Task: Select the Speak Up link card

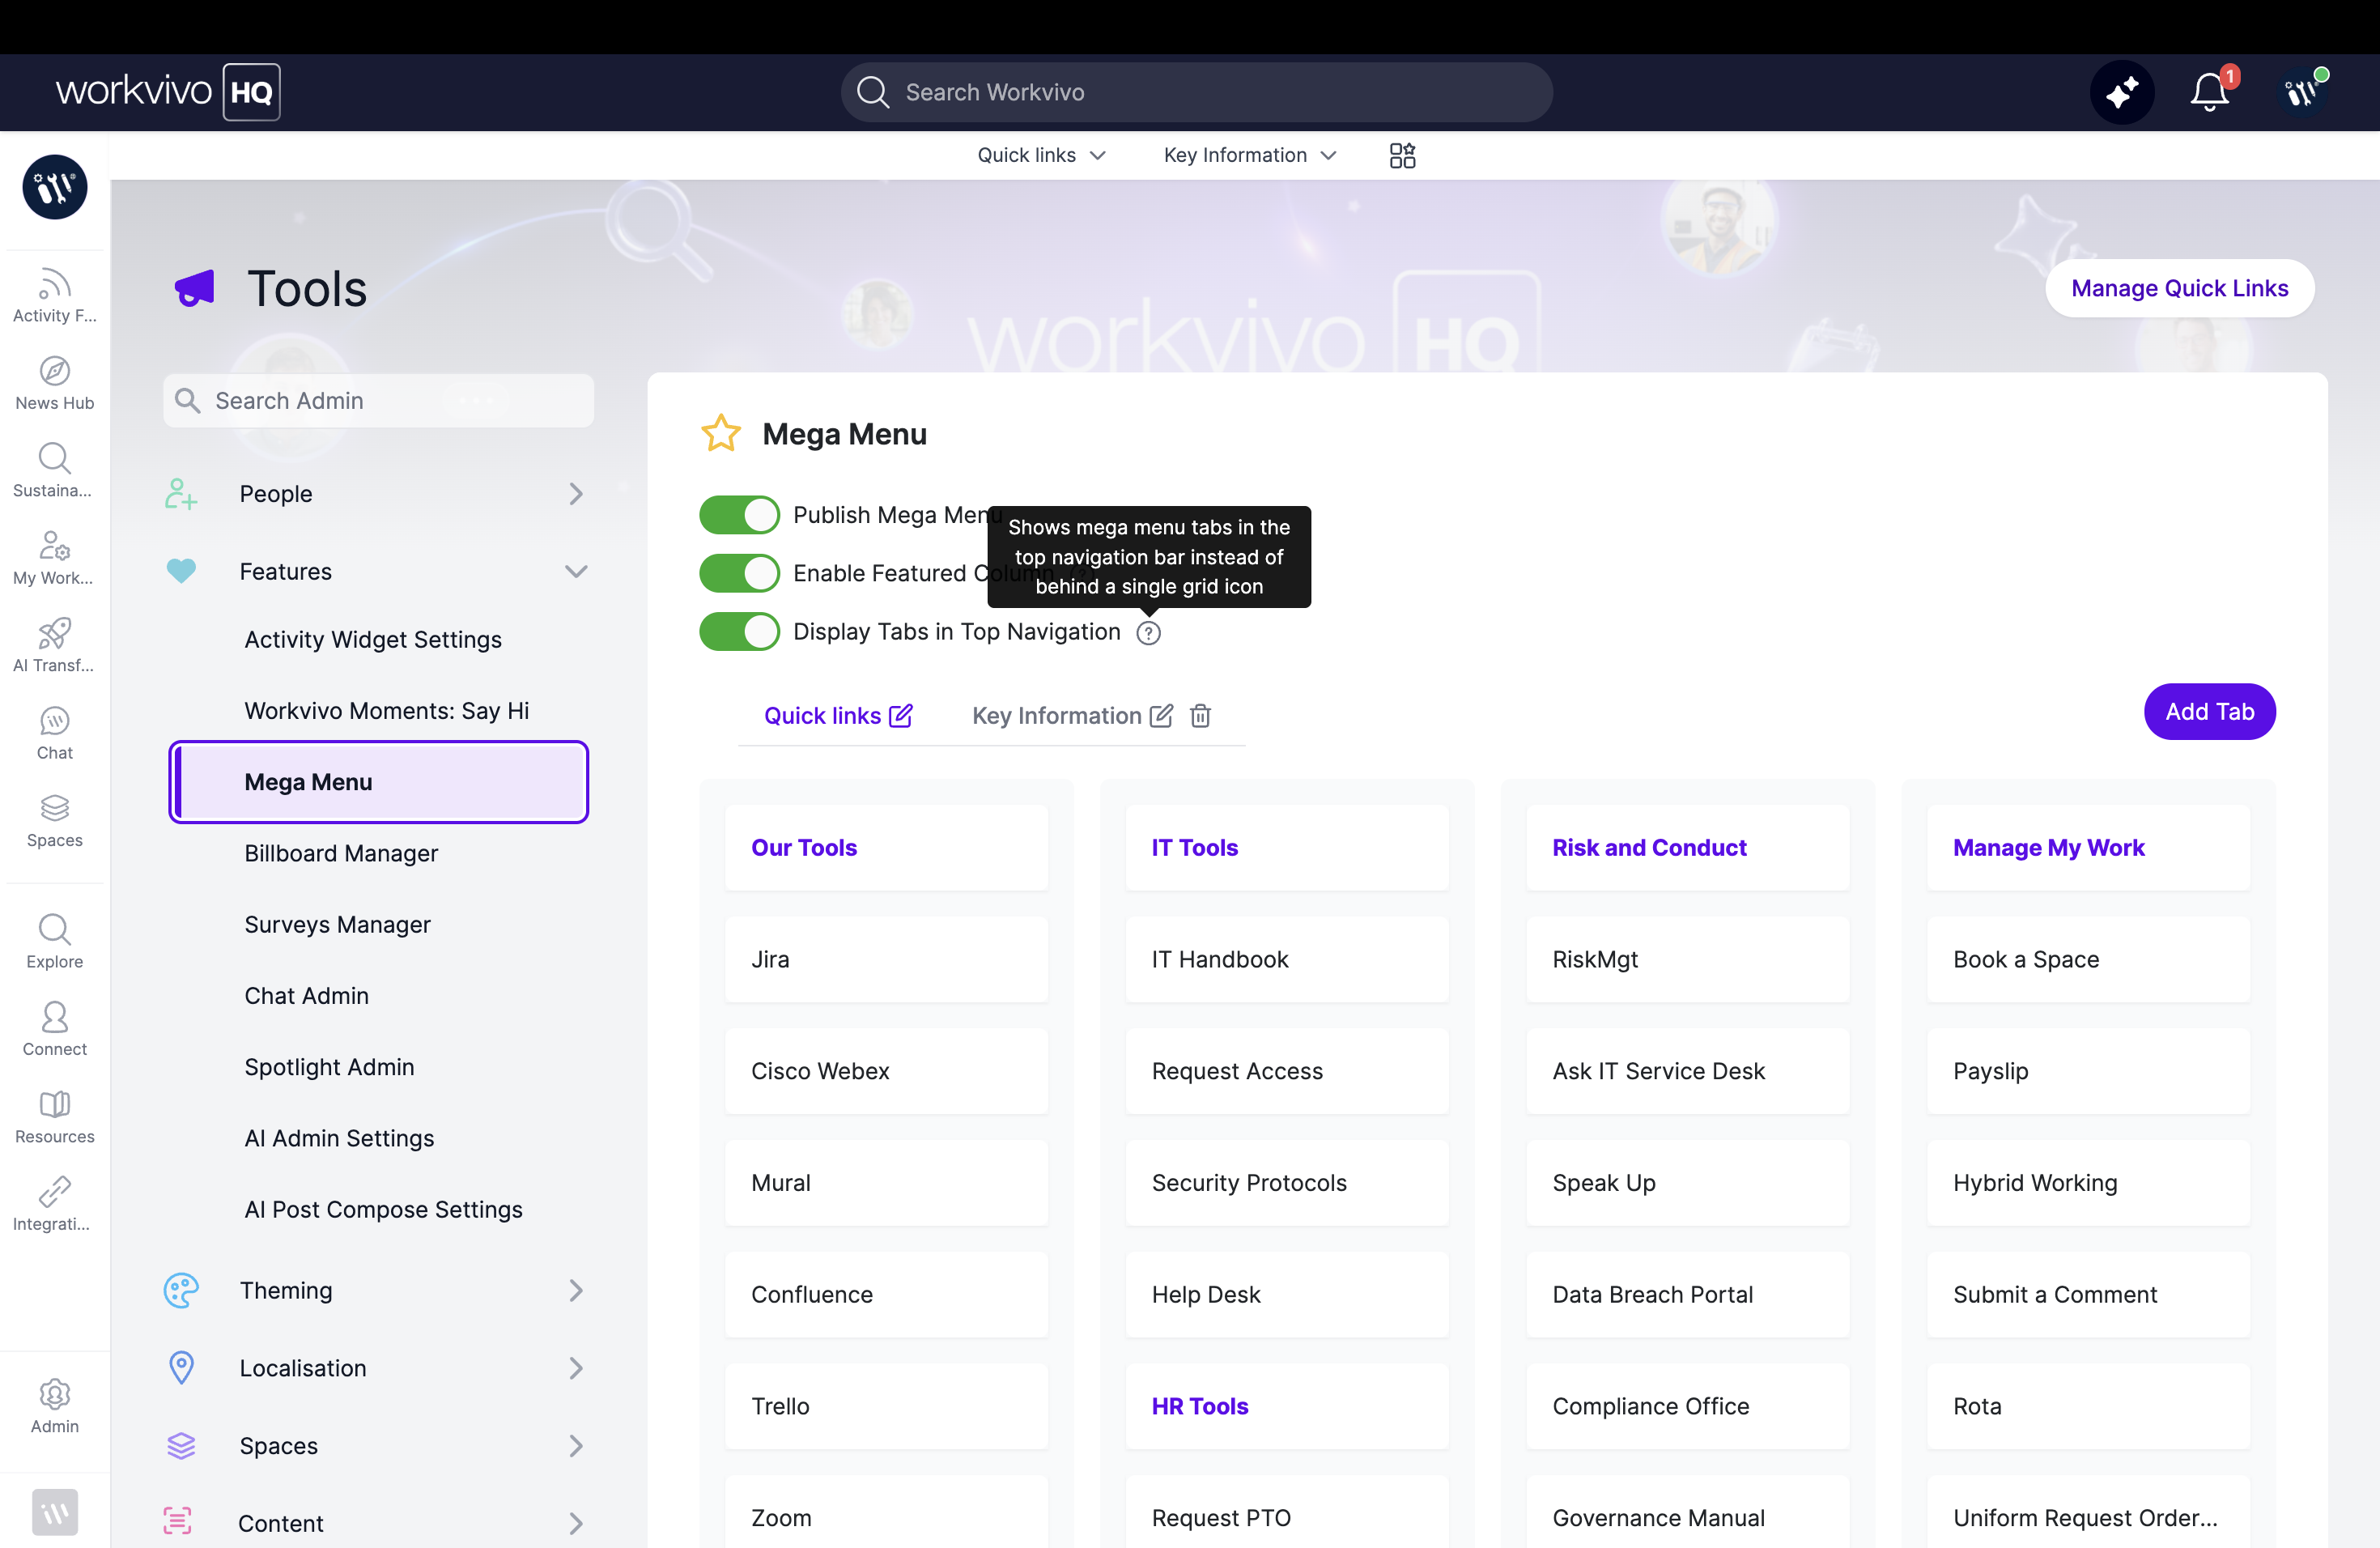Action: [x=1688, y=1183]
